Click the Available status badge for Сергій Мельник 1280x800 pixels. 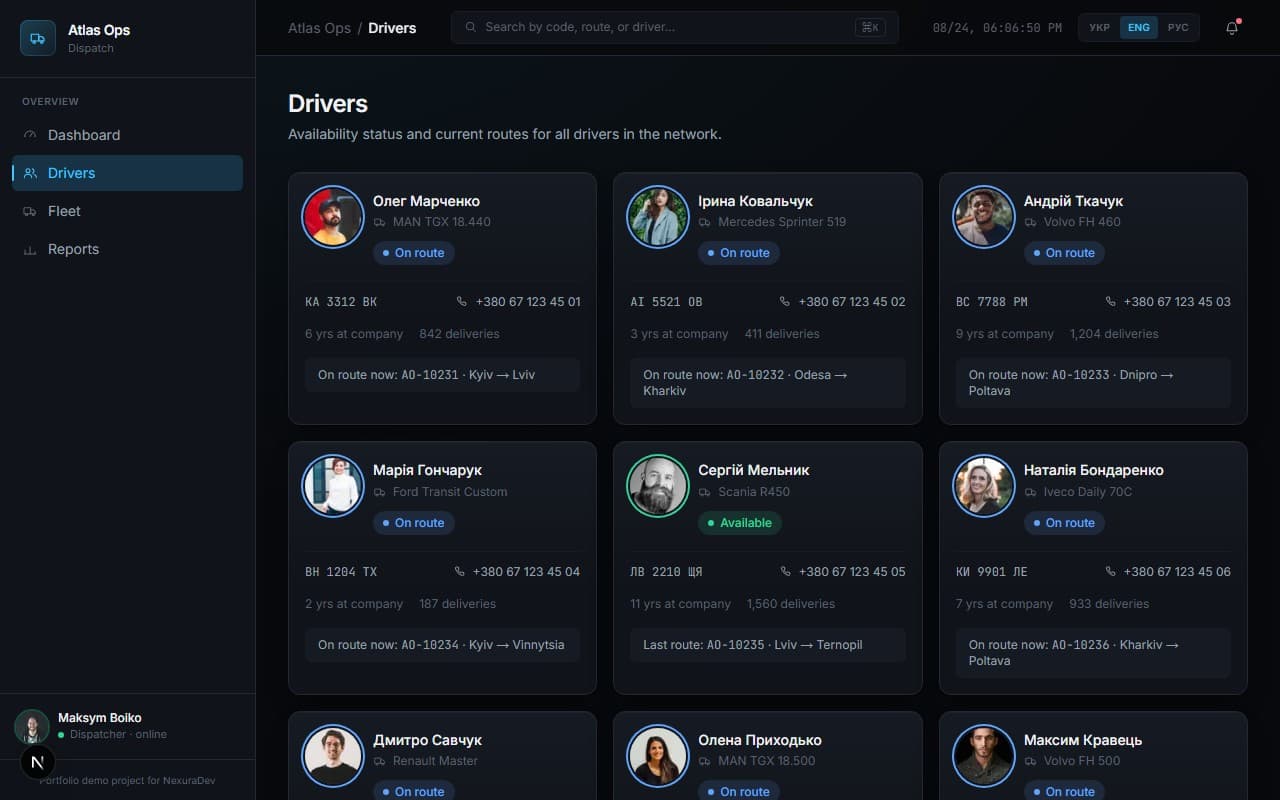point(740,523)
